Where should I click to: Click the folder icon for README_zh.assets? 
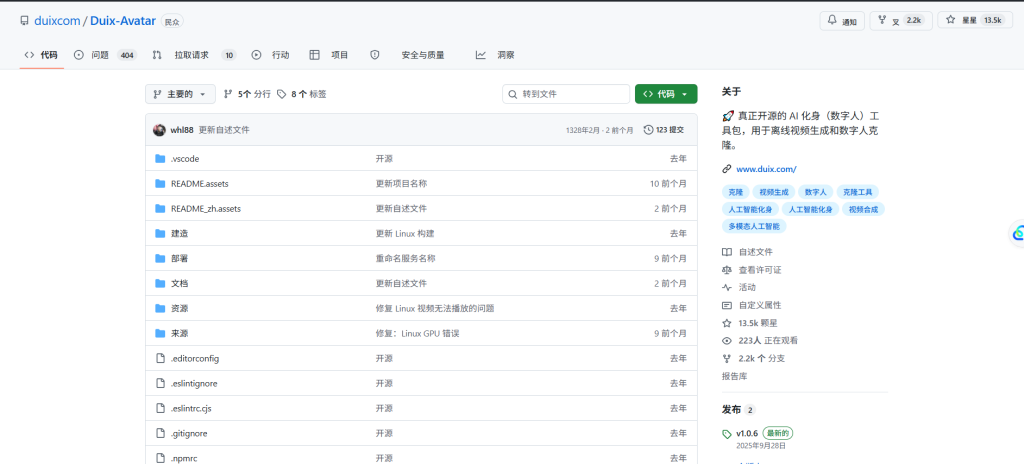[160, 208]
